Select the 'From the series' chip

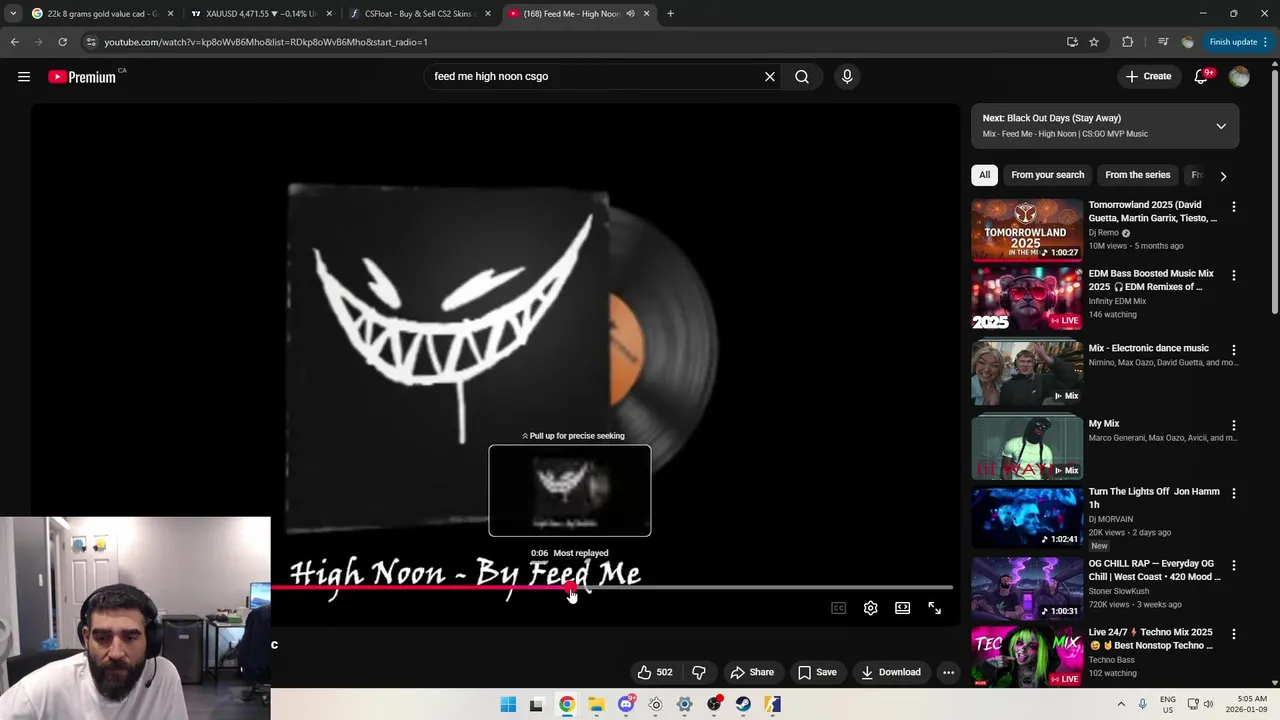pyautogui.click(x=1137, y=175)
